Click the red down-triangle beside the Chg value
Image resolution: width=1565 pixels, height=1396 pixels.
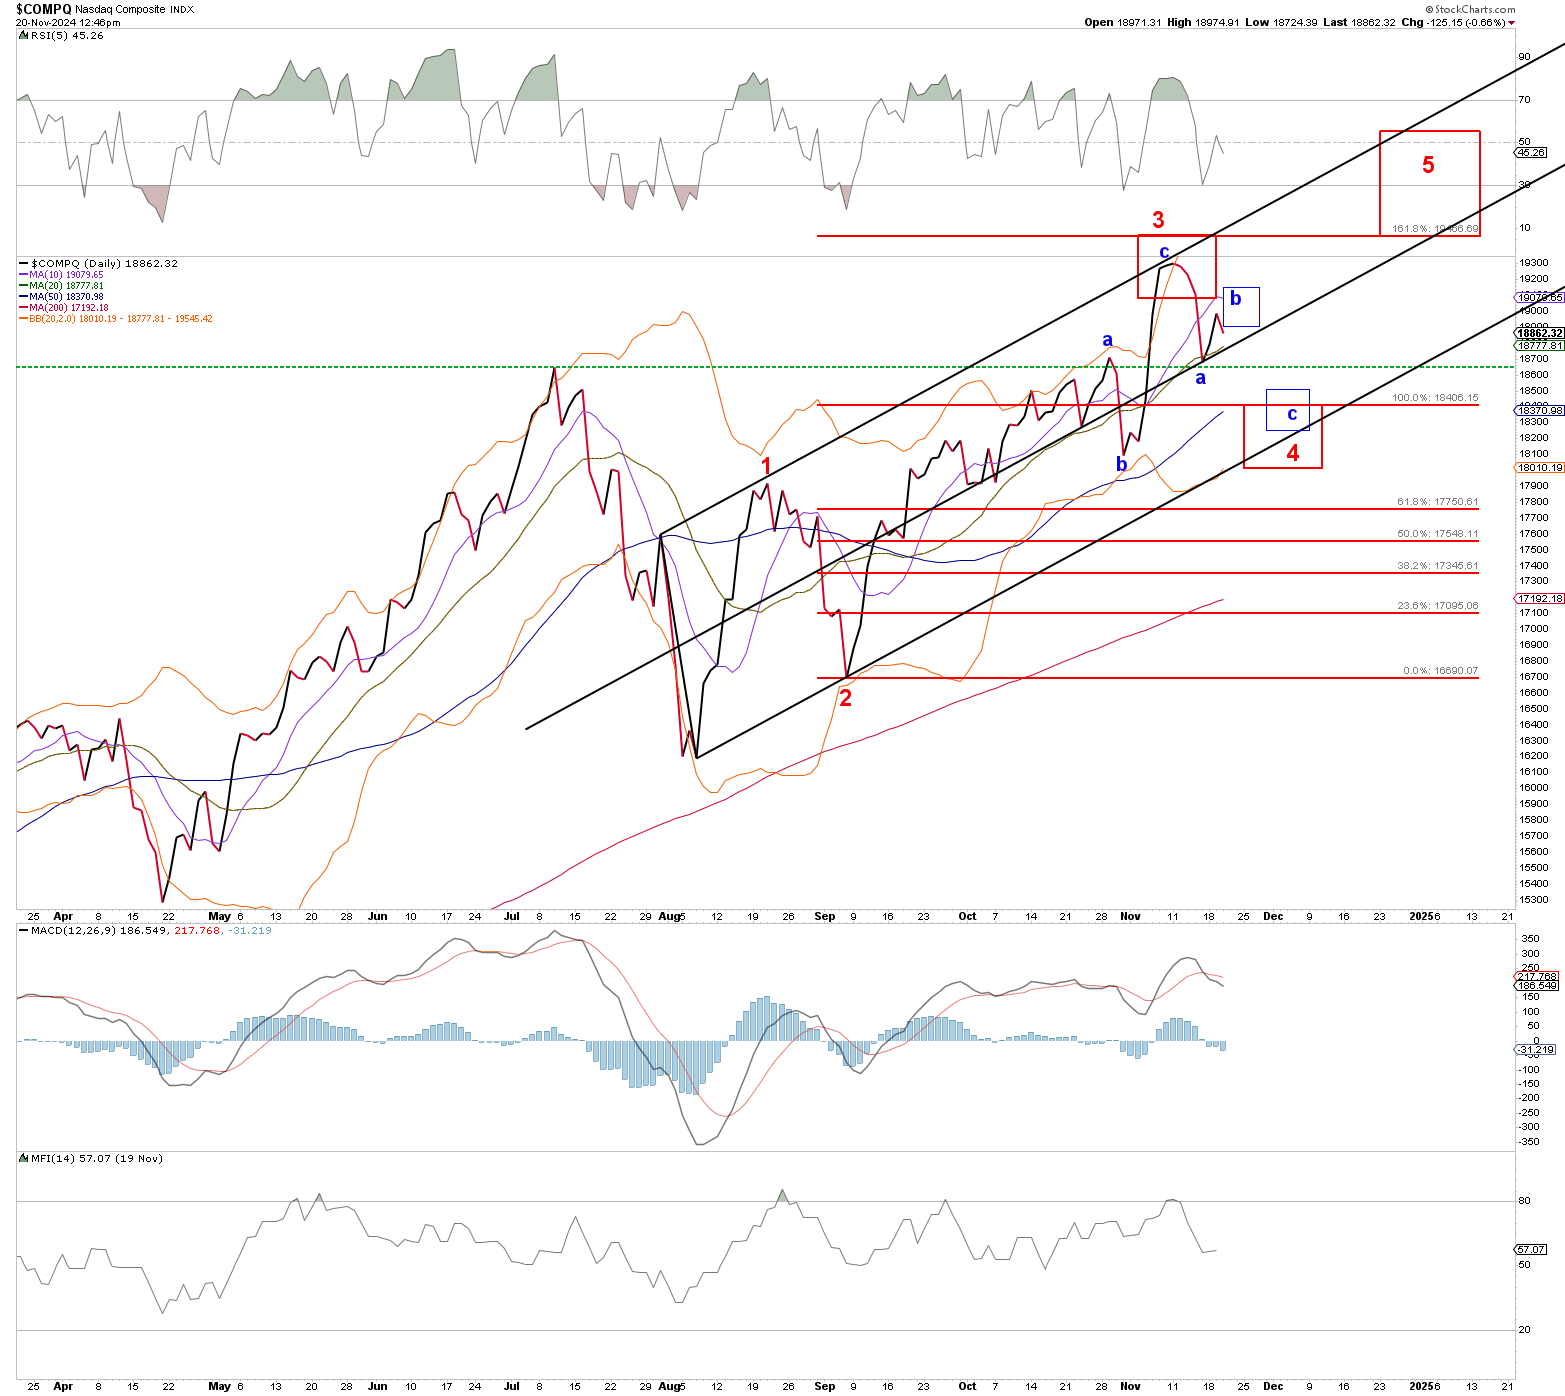[1511, 23]
